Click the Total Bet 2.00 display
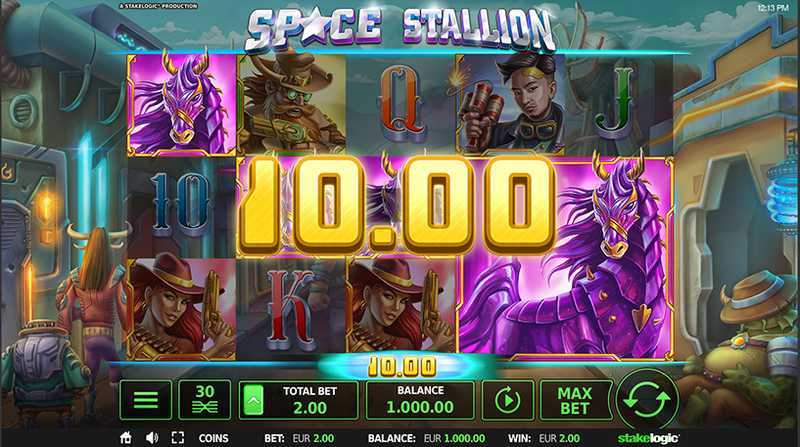 click(310, 400)
